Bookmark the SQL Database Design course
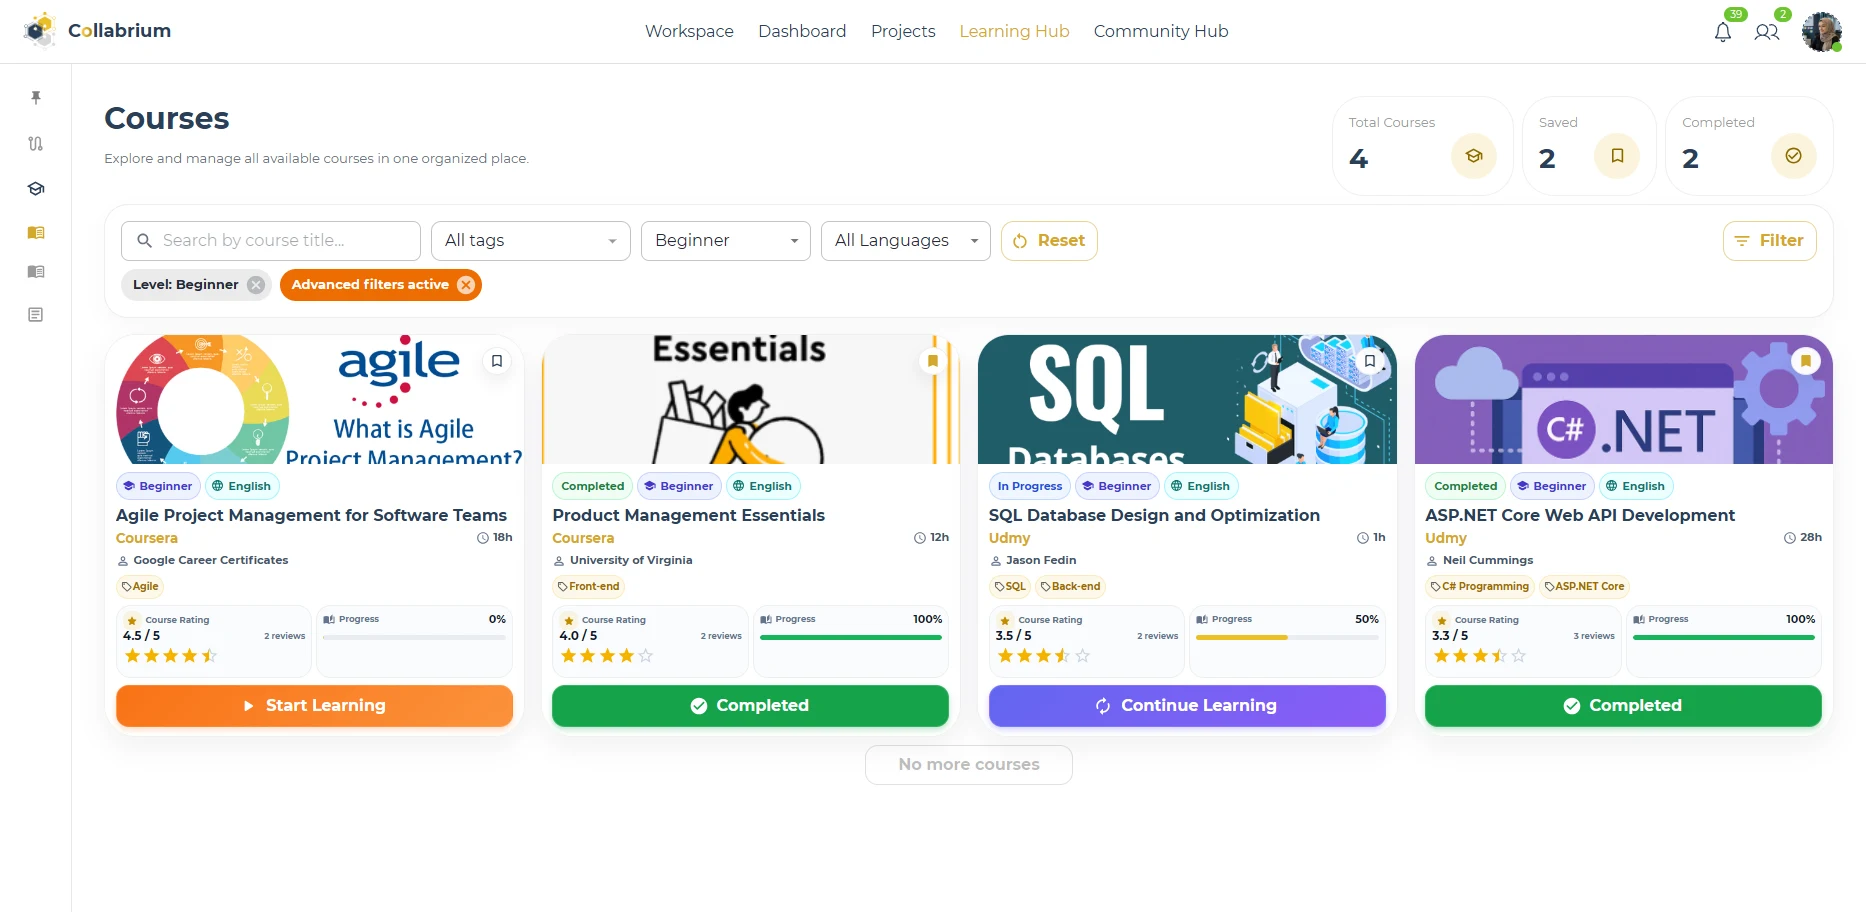Screen dimensions: 1866x912 (x=1370, y=361)
